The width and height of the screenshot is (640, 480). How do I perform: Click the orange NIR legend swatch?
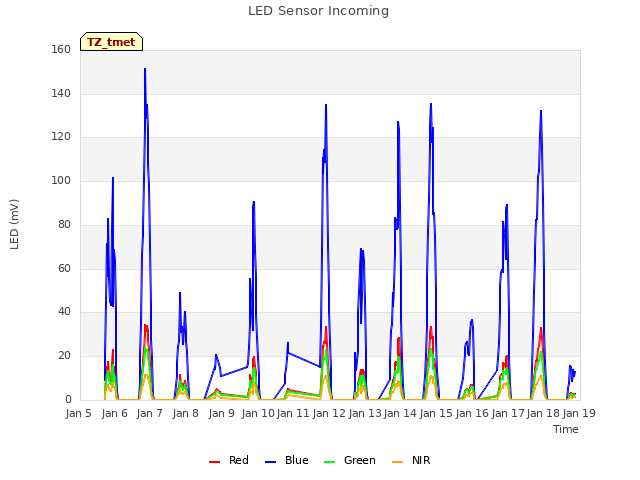point(397,462)
